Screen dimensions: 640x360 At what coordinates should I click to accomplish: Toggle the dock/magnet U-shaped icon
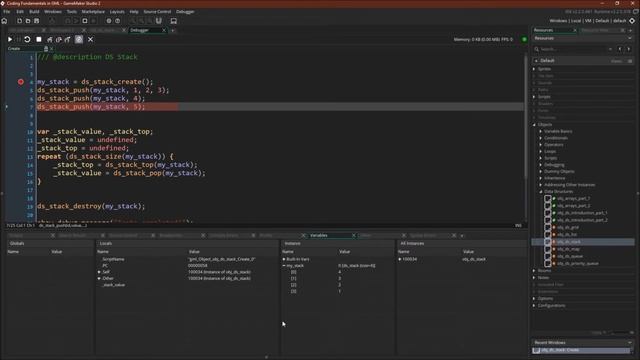[x=159, y=21]
